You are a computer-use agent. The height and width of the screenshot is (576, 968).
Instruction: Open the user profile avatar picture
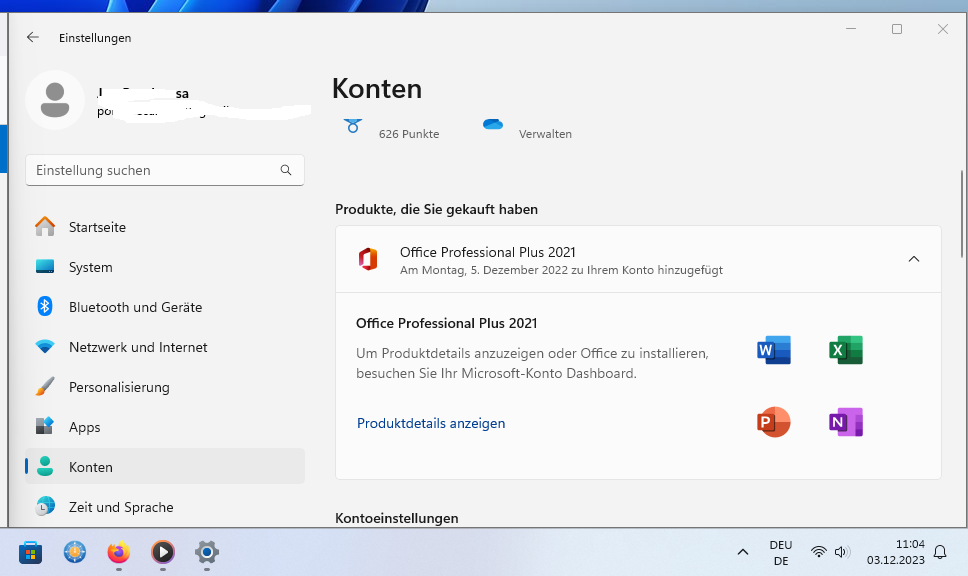click(55, 100)
